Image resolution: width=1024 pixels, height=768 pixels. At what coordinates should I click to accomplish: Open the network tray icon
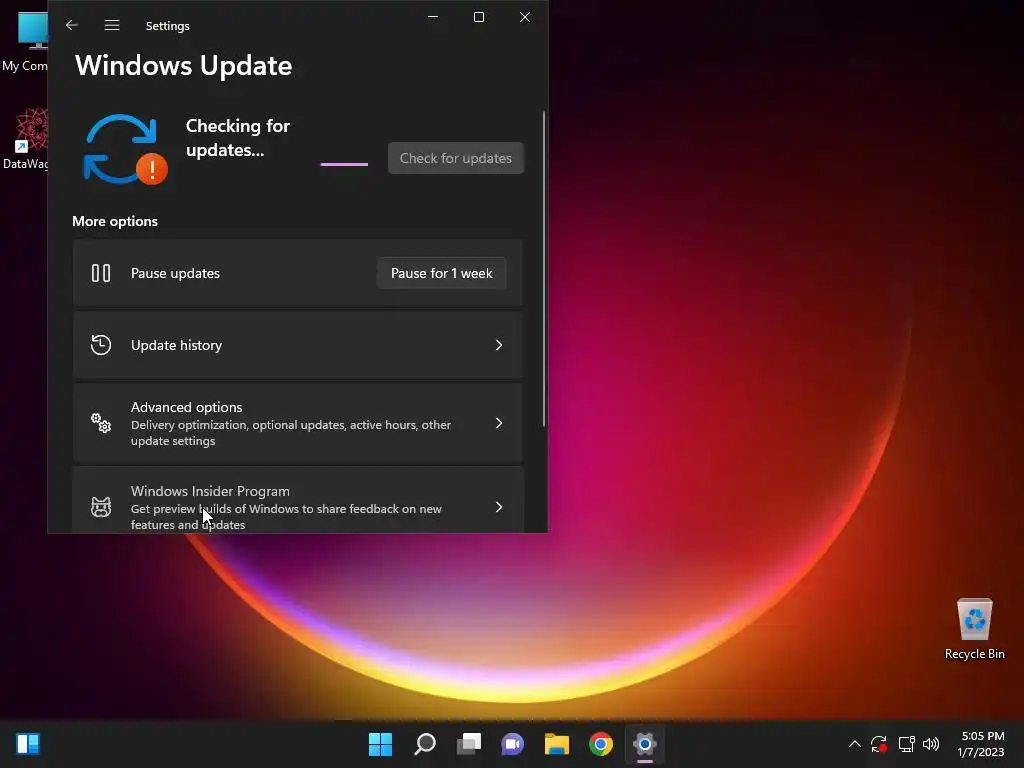point(906,744)
